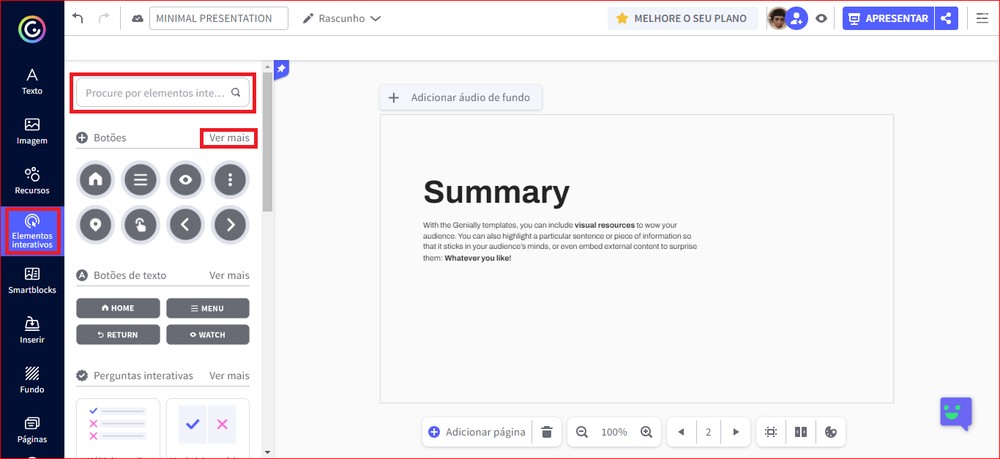Add the eye round button

pyautogui.click(x=186, y=180)
